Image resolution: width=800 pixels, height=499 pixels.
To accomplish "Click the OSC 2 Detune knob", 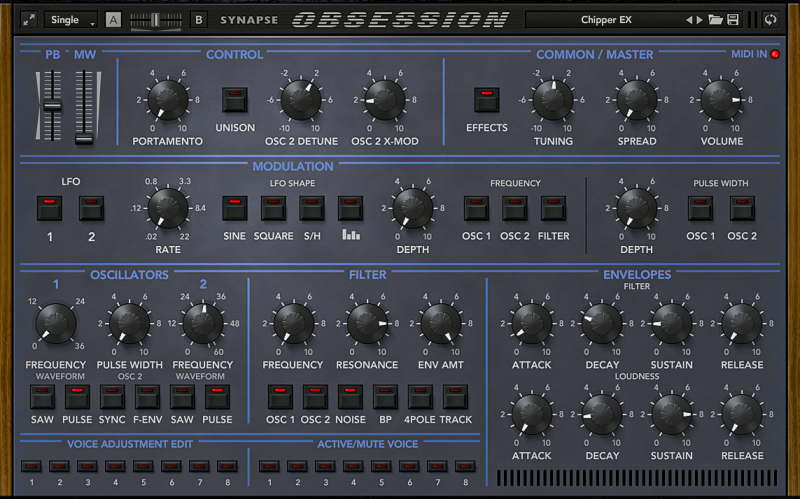I will [301, 99].
